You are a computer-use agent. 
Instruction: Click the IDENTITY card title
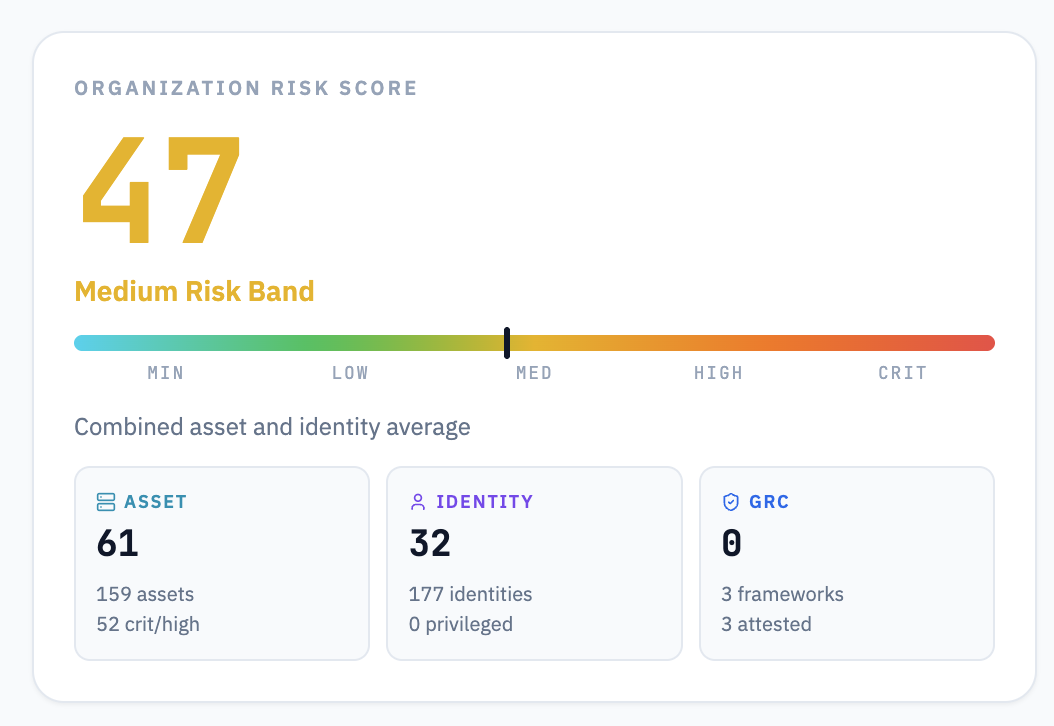(x=485, y=501)
